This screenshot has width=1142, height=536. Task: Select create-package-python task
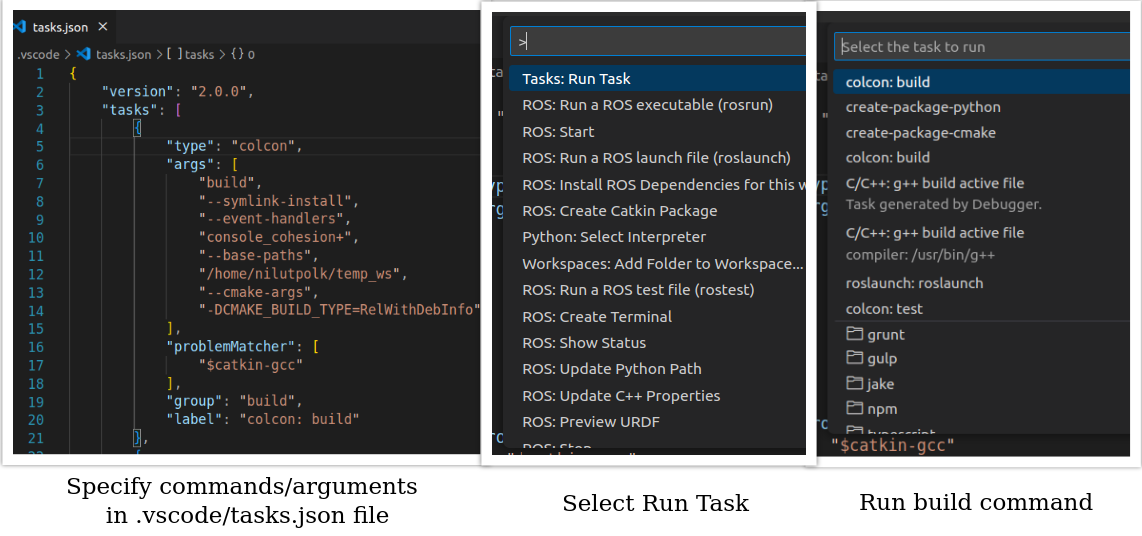pos(982,108)
